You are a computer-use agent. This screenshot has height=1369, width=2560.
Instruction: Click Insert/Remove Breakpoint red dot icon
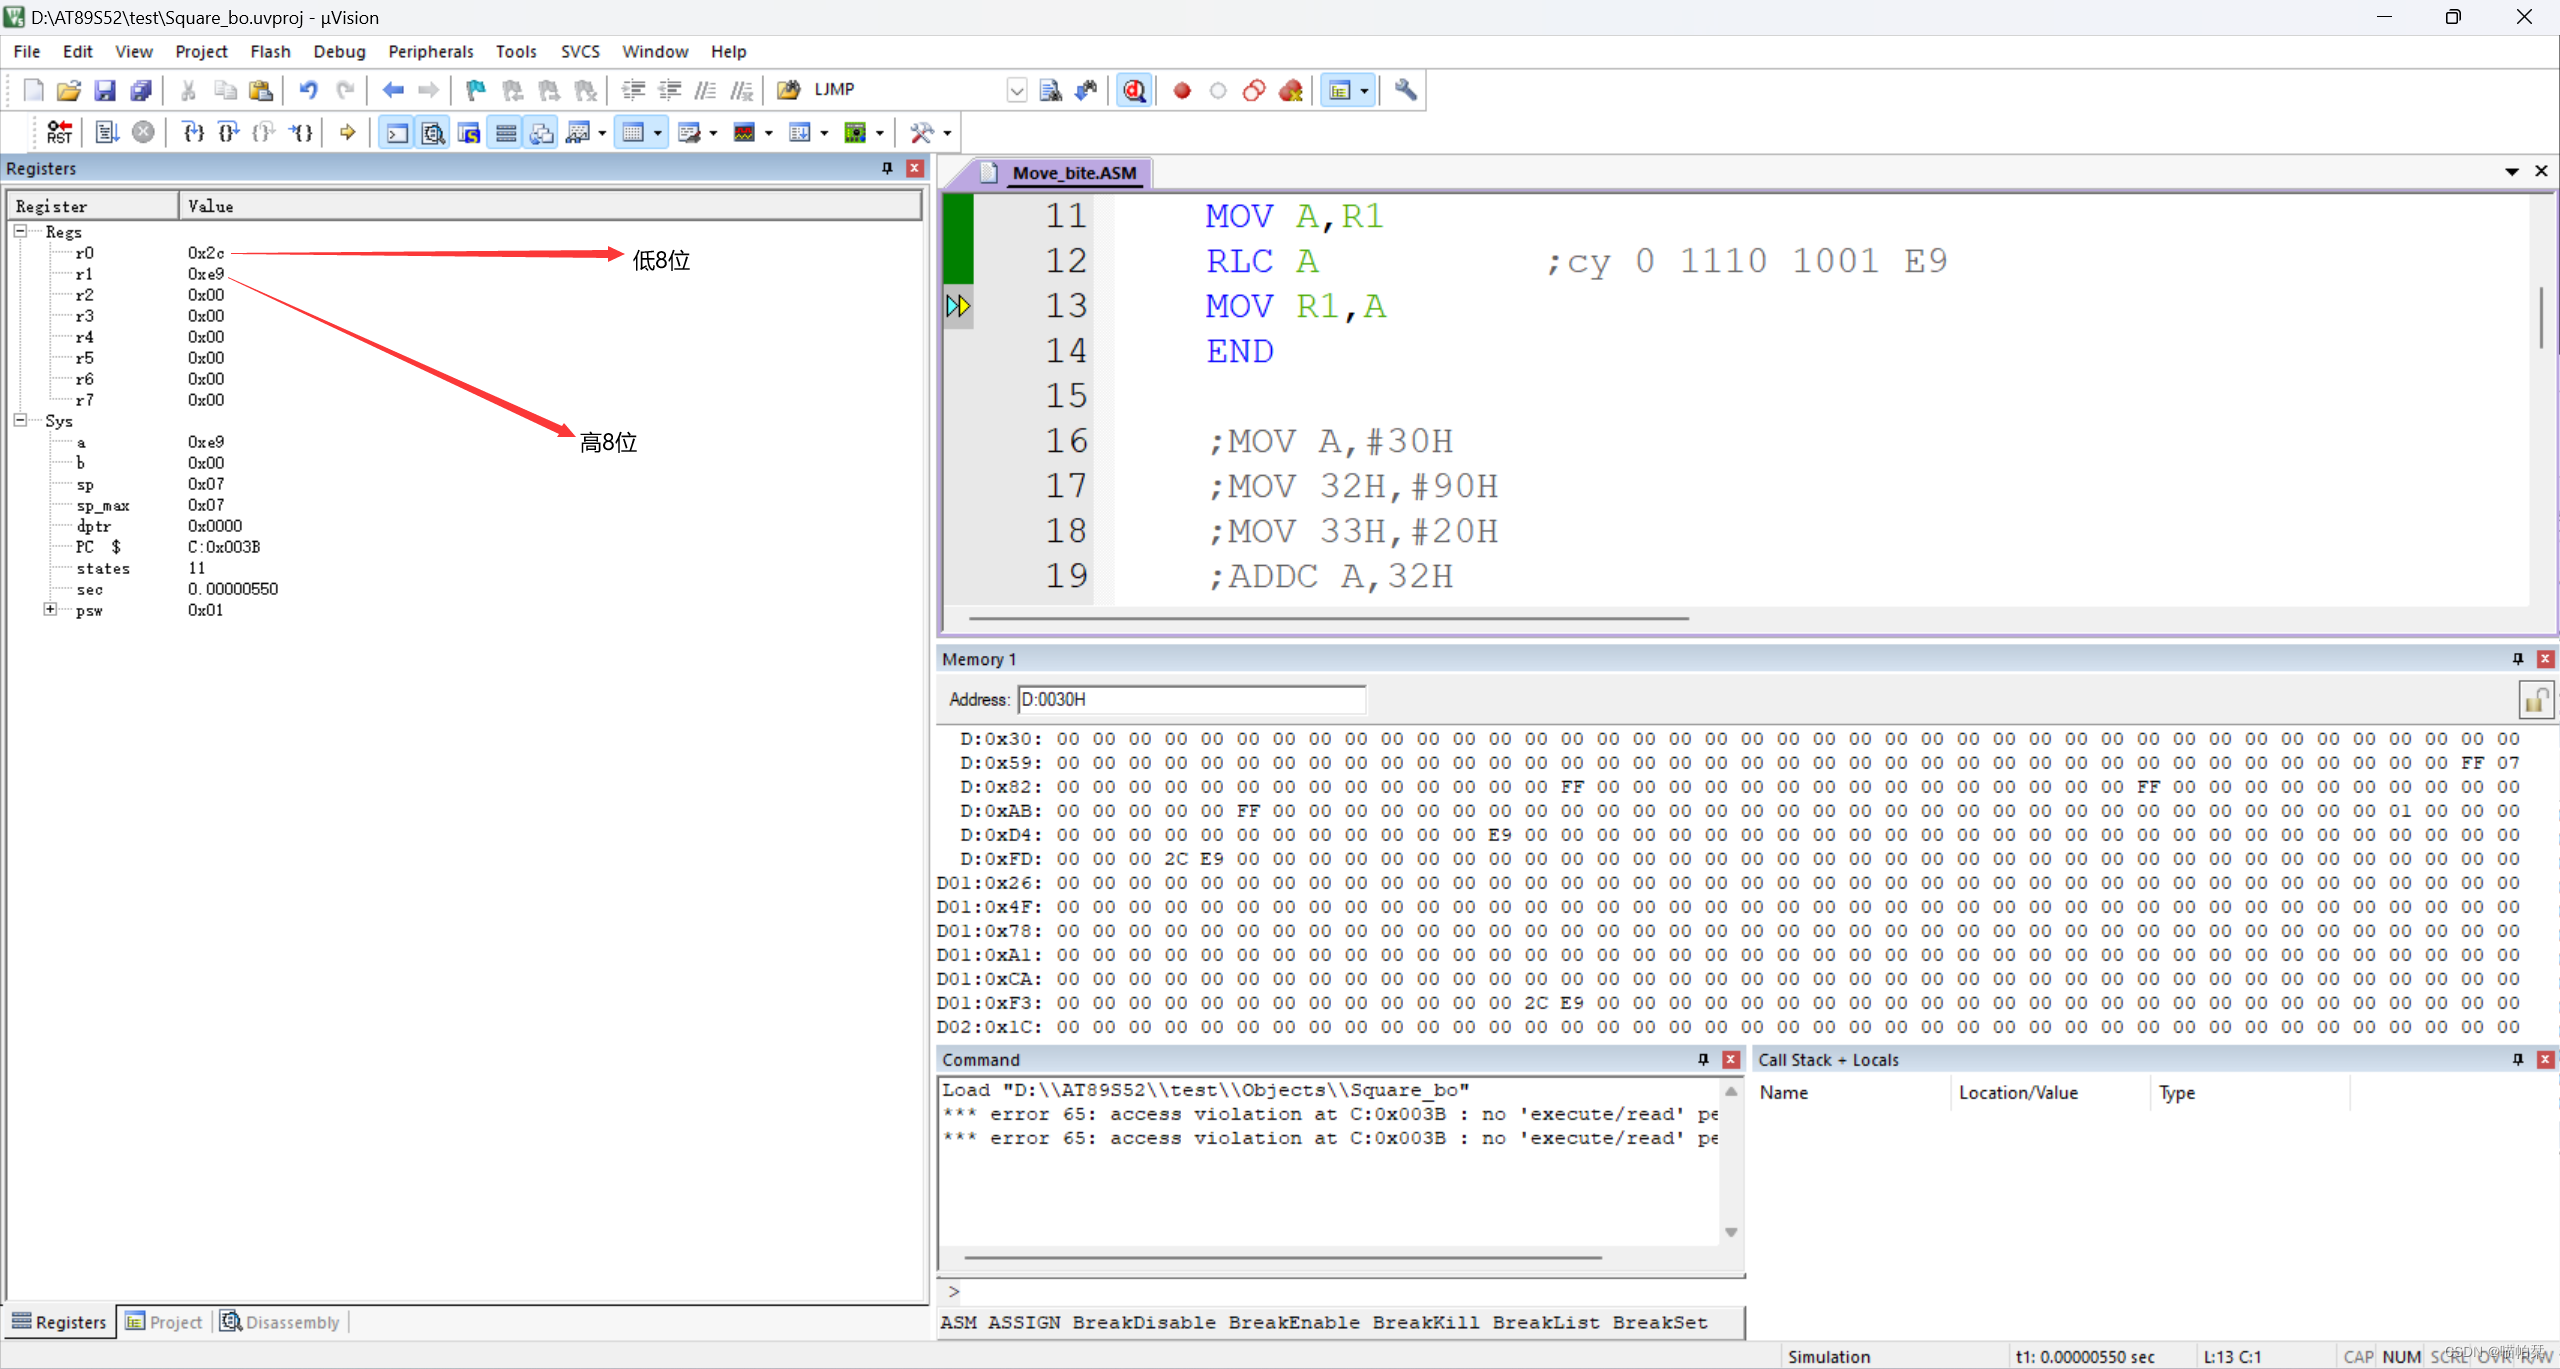[x=1182, y=91]
